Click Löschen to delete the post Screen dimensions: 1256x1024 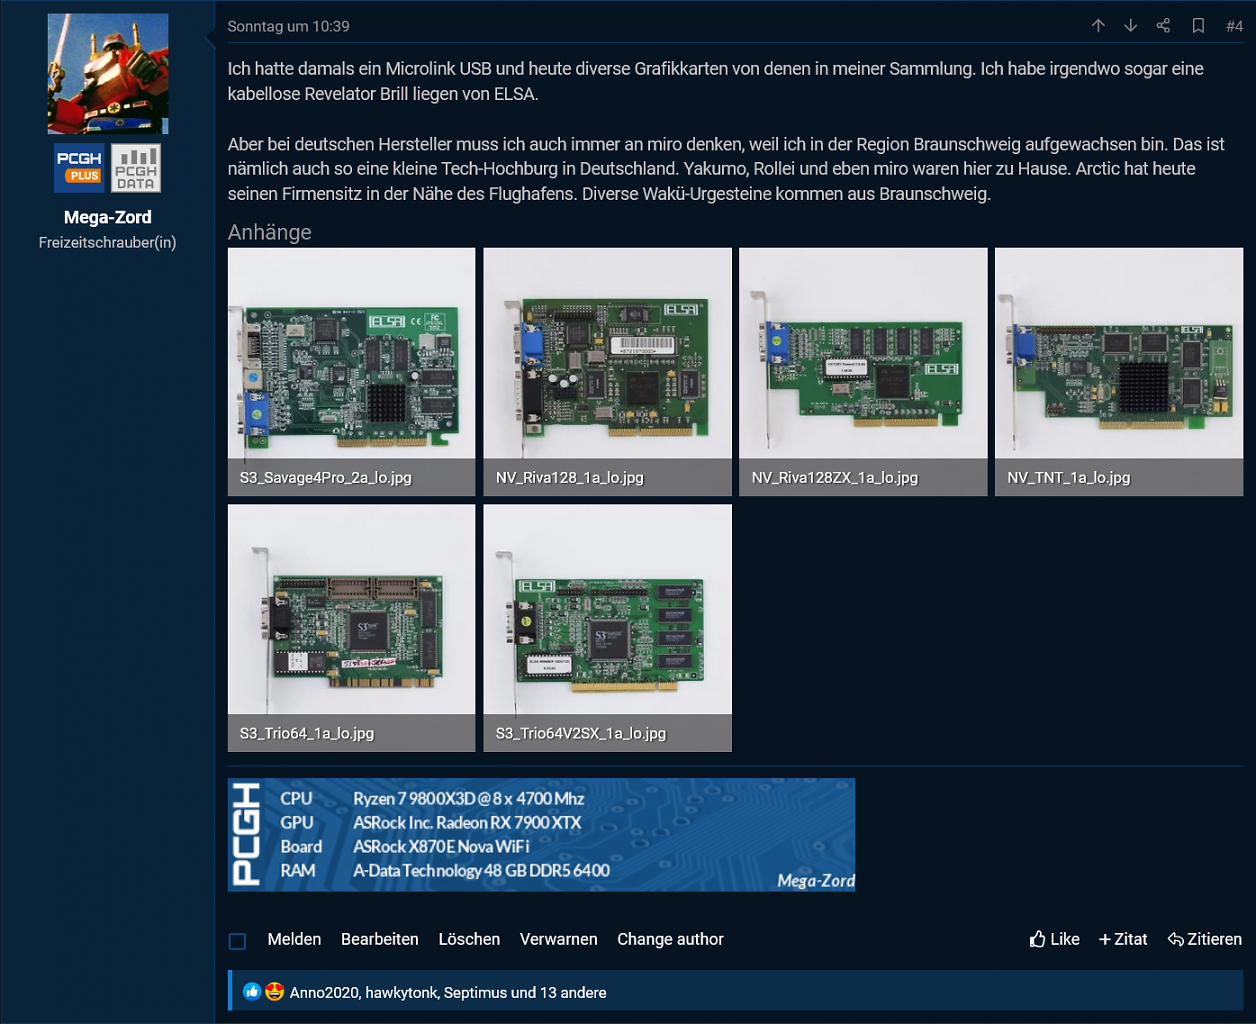[x=469, y=939]
